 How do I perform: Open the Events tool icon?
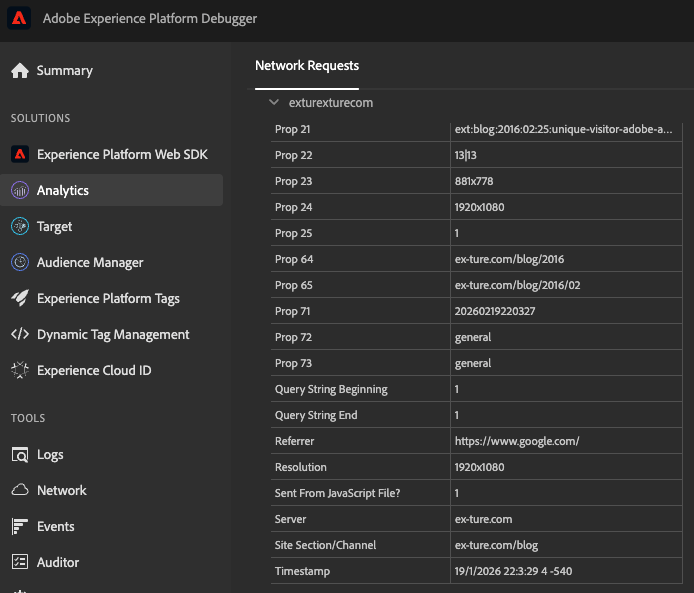(x=20, y=527)
